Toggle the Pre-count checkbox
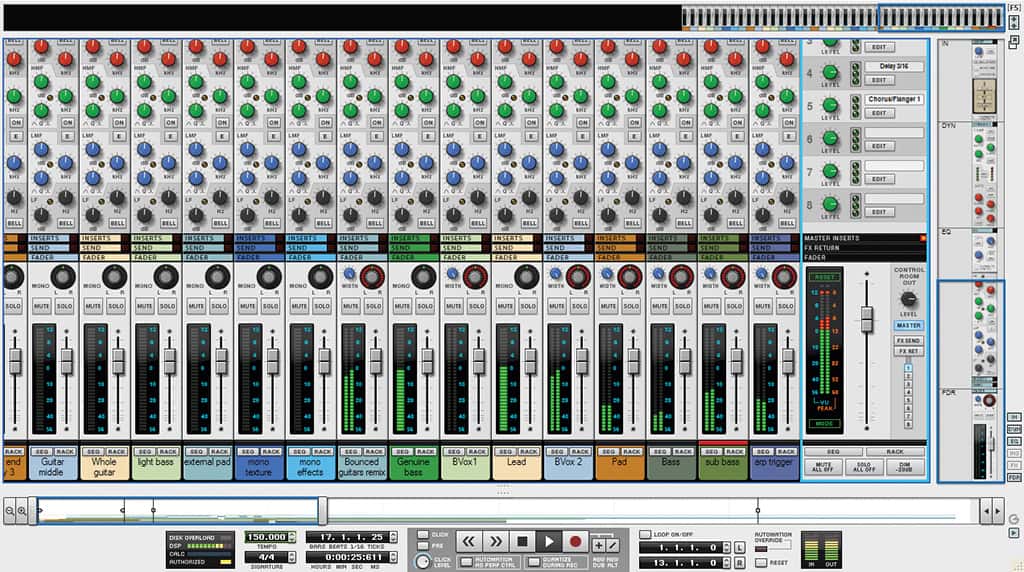The image size is (1024, 572). coord(423,546)
